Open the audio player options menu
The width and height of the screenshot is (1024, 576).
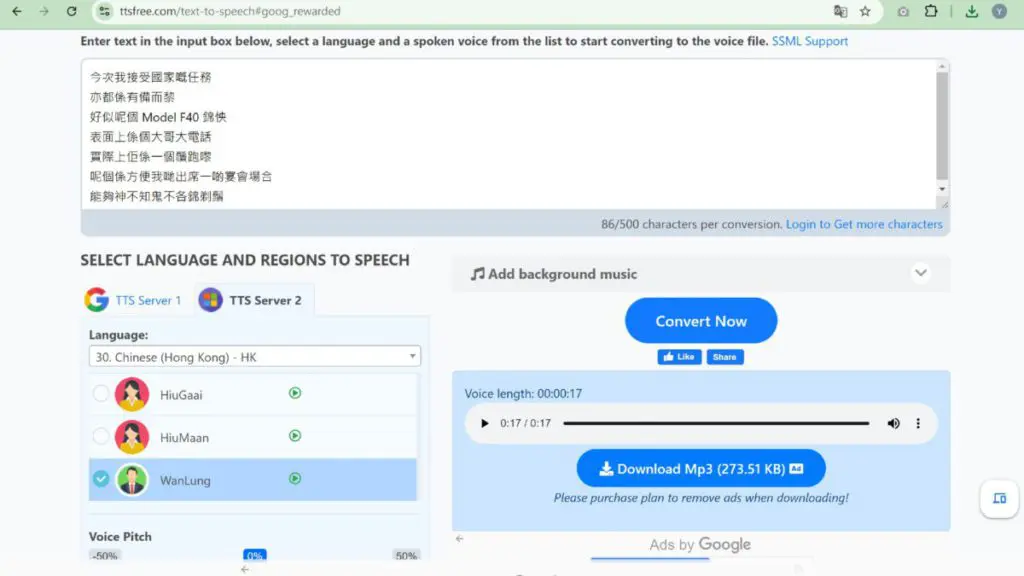pyautogui.click(x=918, y=423)
